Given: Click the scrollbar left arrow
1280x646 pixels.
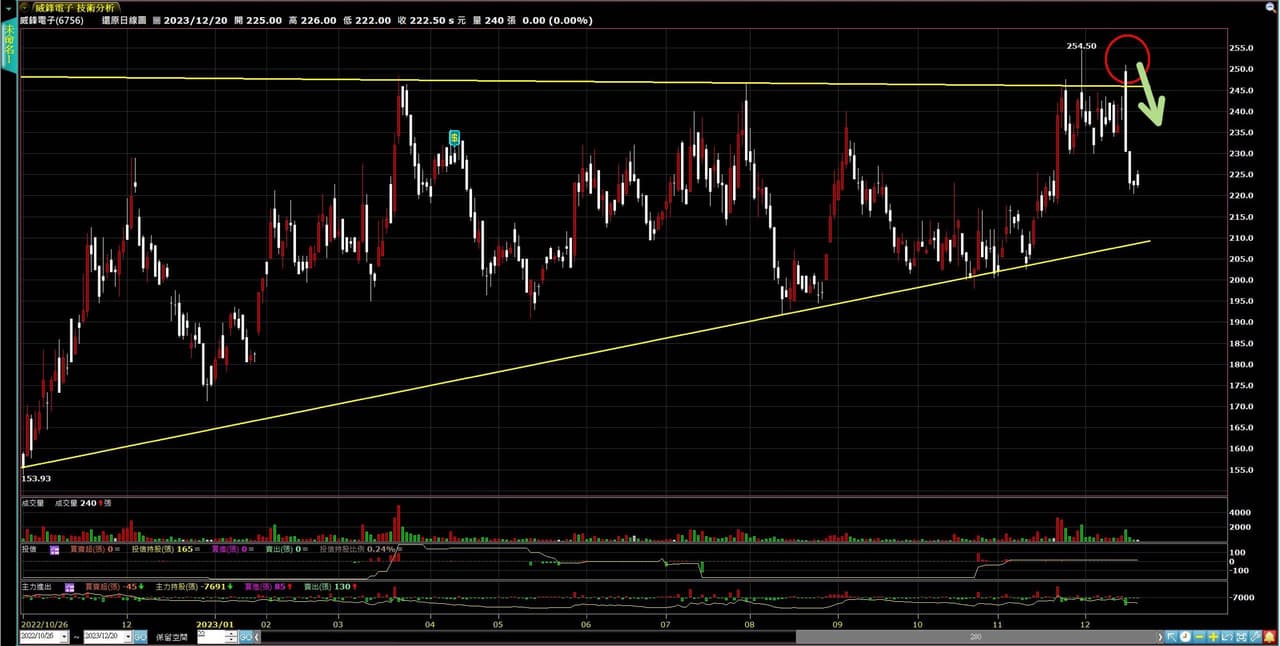Looking at the screenshot, I should point(258,637).
